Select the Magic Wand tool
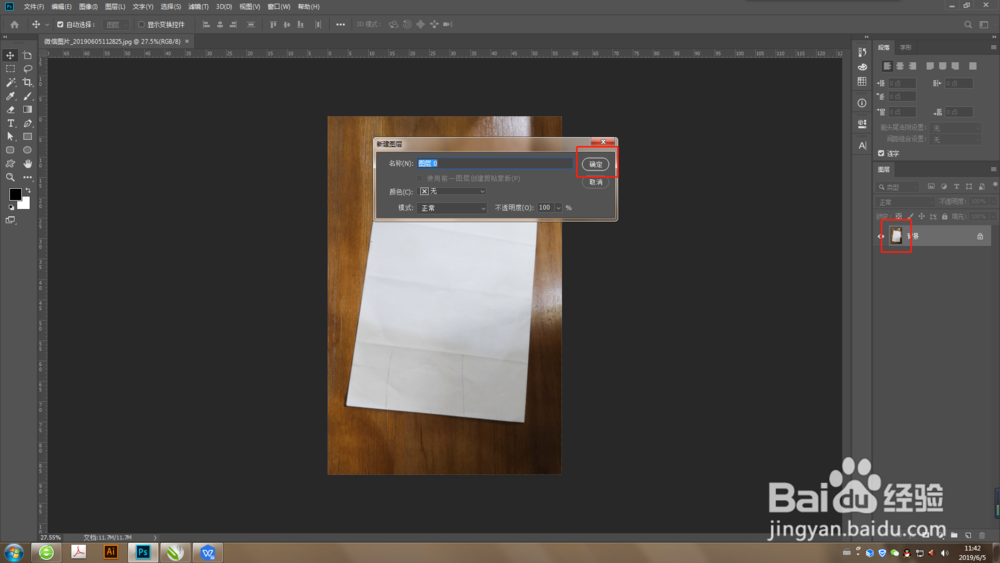The height and width of the screenshot is (563, 1000). 10,82
